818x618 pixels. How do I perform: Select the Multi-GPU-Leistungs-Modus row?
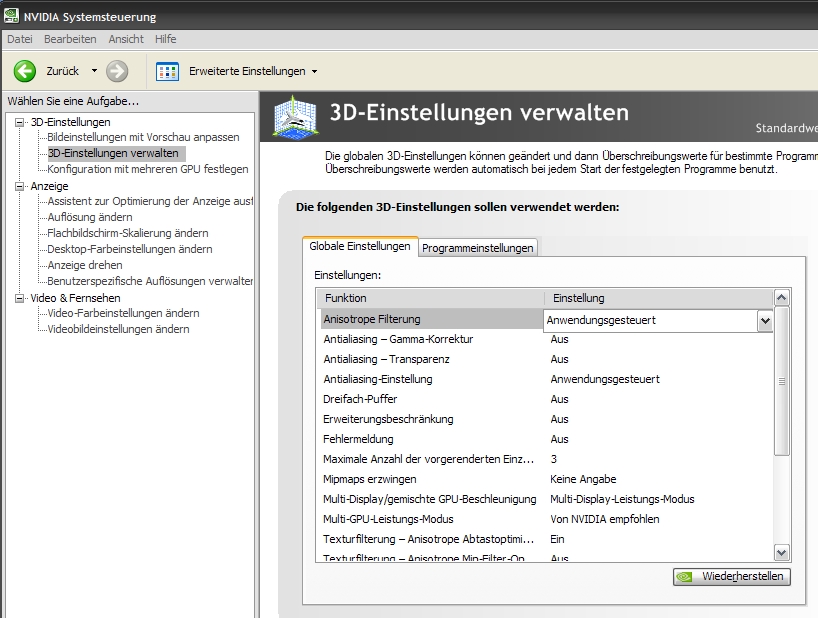point(546,519)
